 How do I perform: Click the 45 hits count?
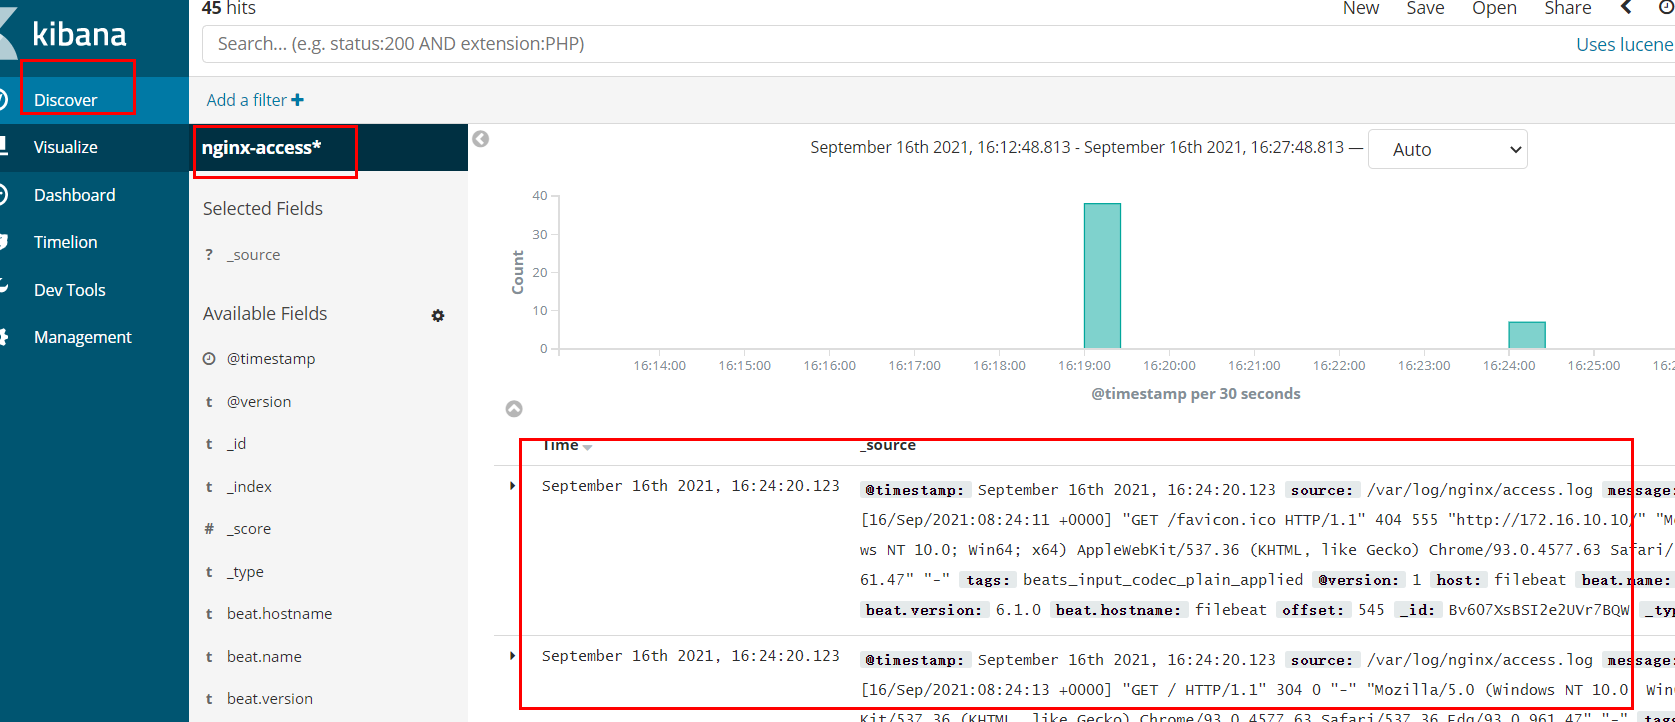(229, 9)
